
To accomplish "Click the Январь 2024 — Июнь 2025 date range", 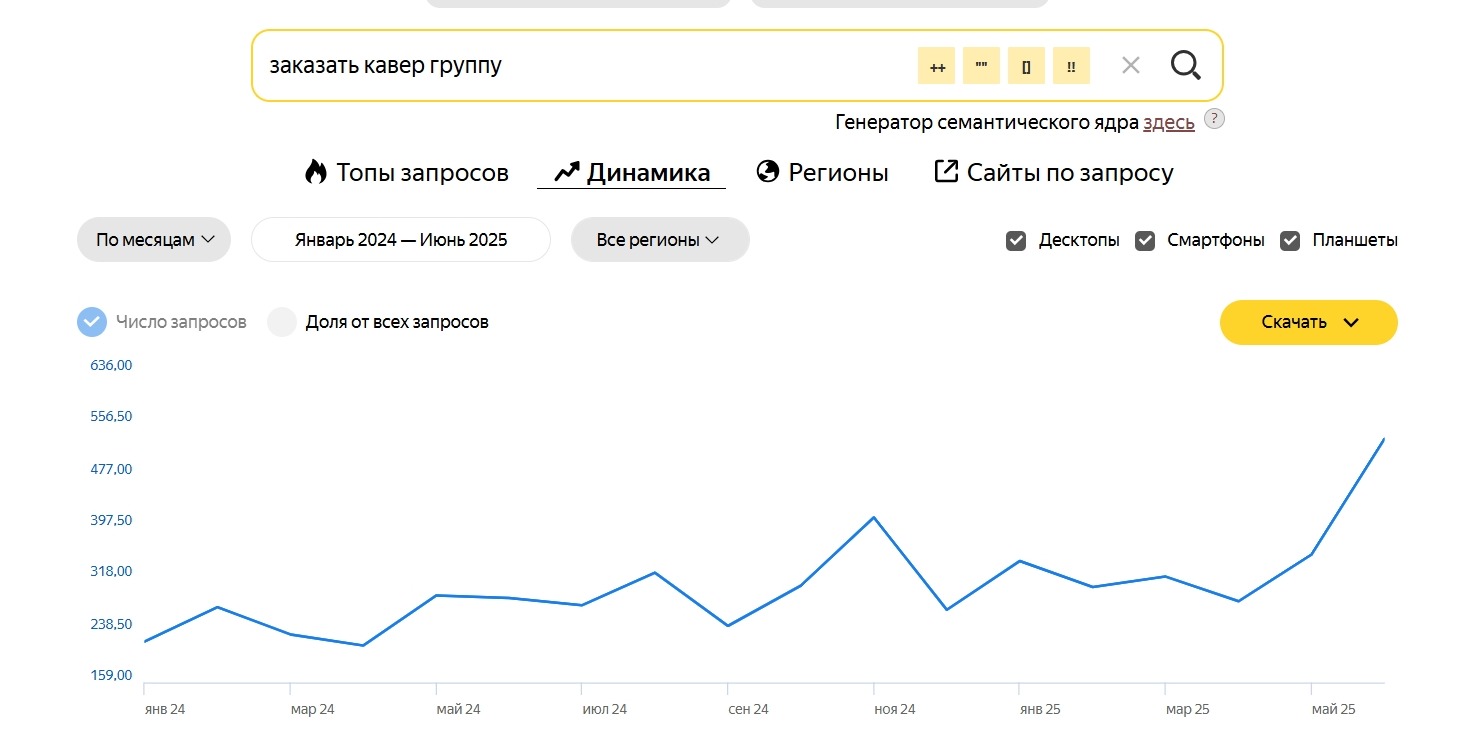I will point(401,240).
